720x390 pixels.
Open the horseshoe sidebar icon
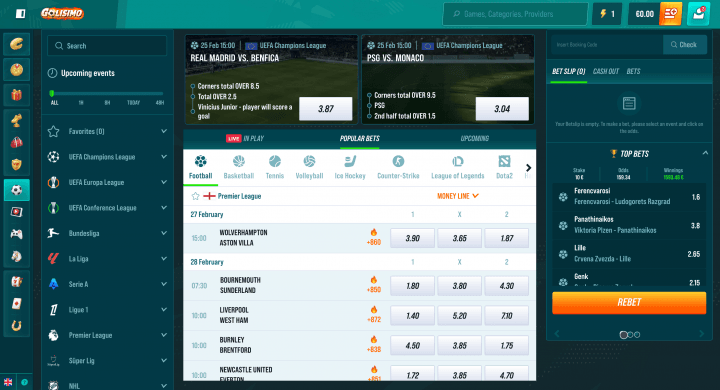click(17, 326)
